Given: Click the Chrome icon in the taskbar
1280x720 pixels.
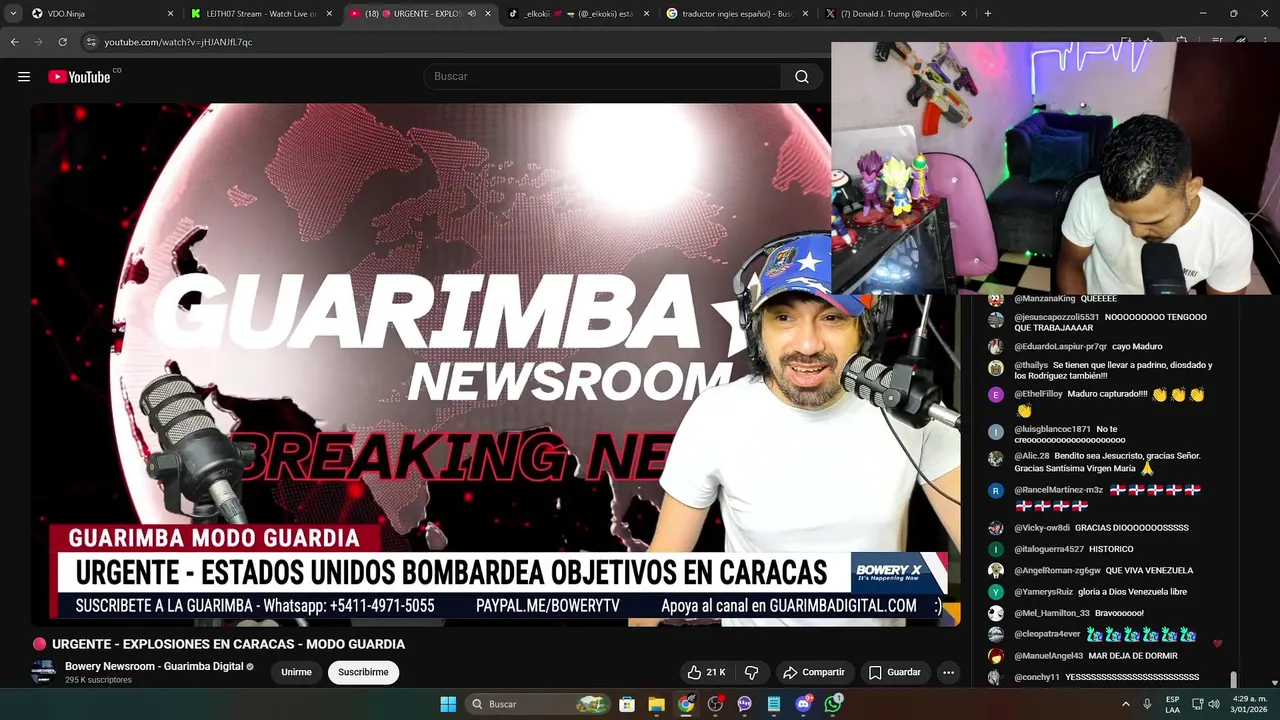Looking at the screenshot, I should click(x=685, y=704).
